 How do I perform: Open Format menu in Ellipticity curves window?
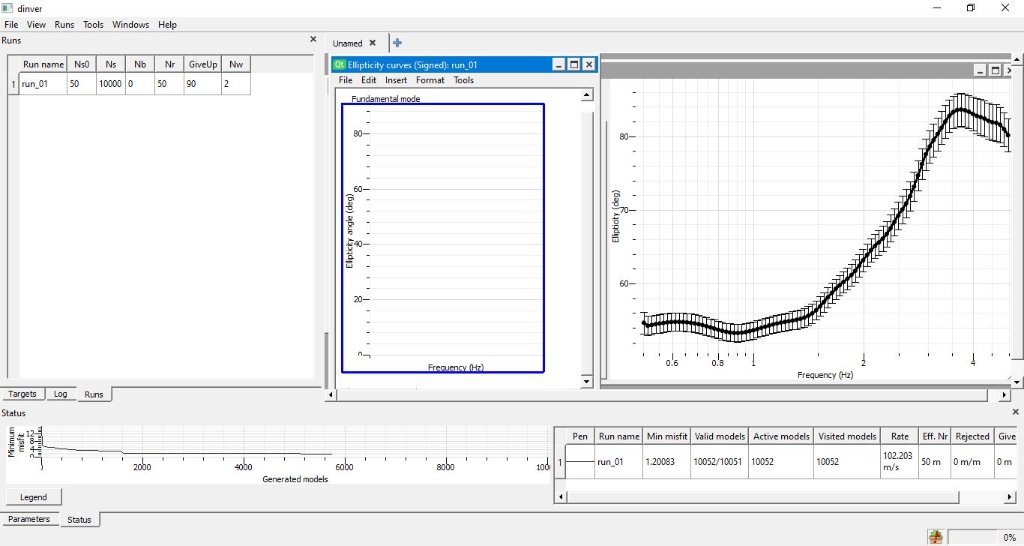pos(430,80)
